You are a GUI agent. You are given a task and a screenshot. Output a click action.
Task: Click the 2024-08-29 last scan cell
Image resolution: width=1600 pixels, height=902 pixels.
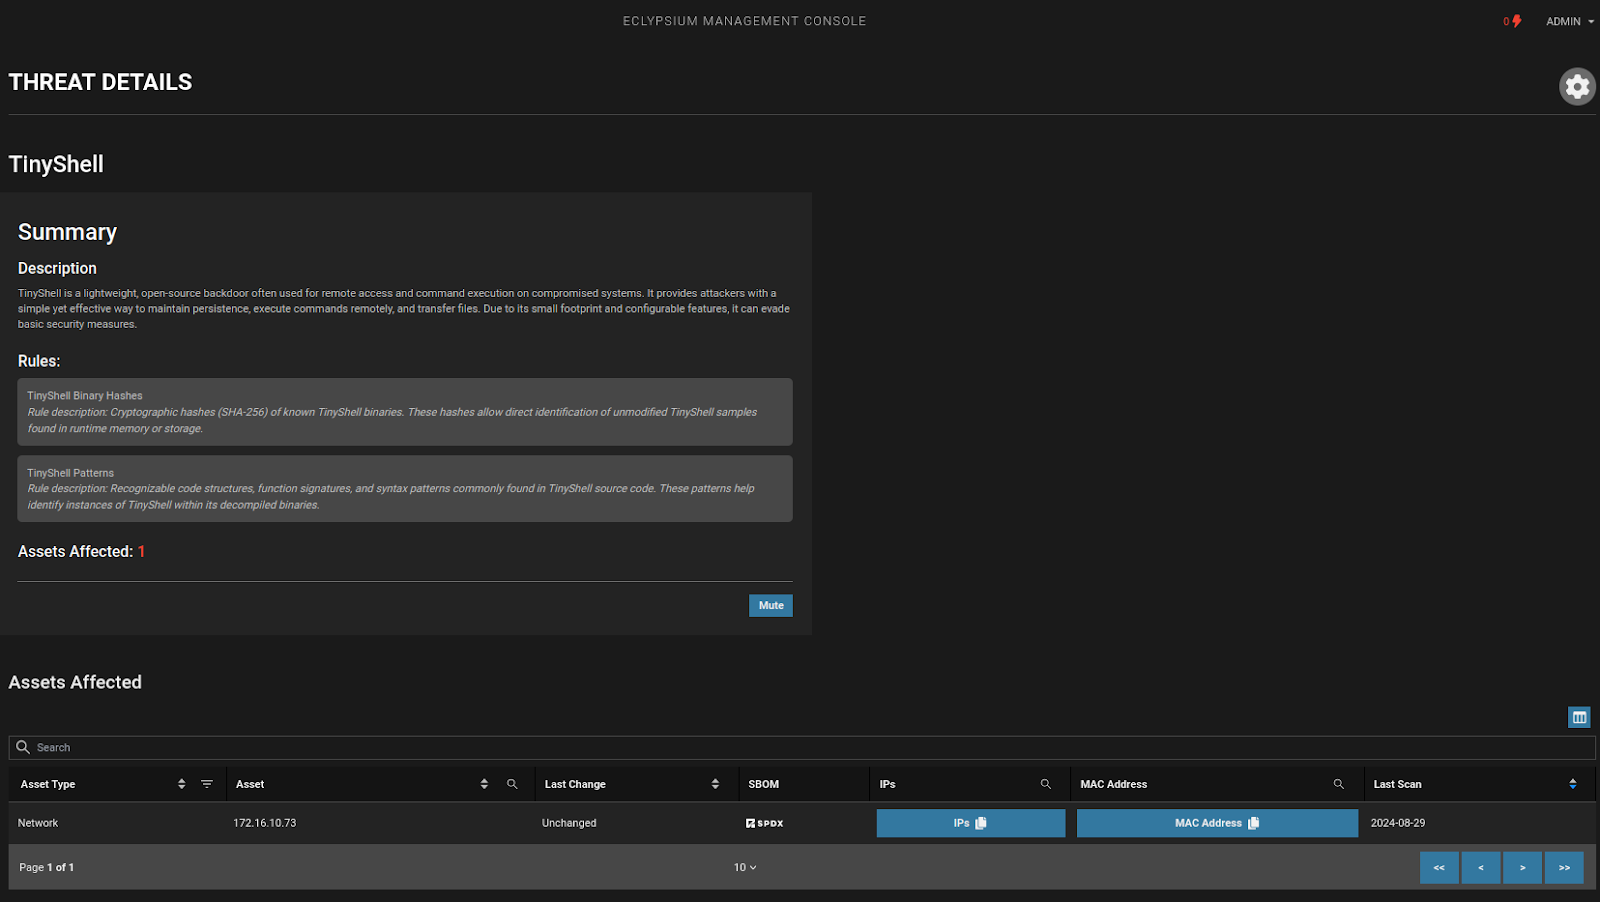point(1398,823)
